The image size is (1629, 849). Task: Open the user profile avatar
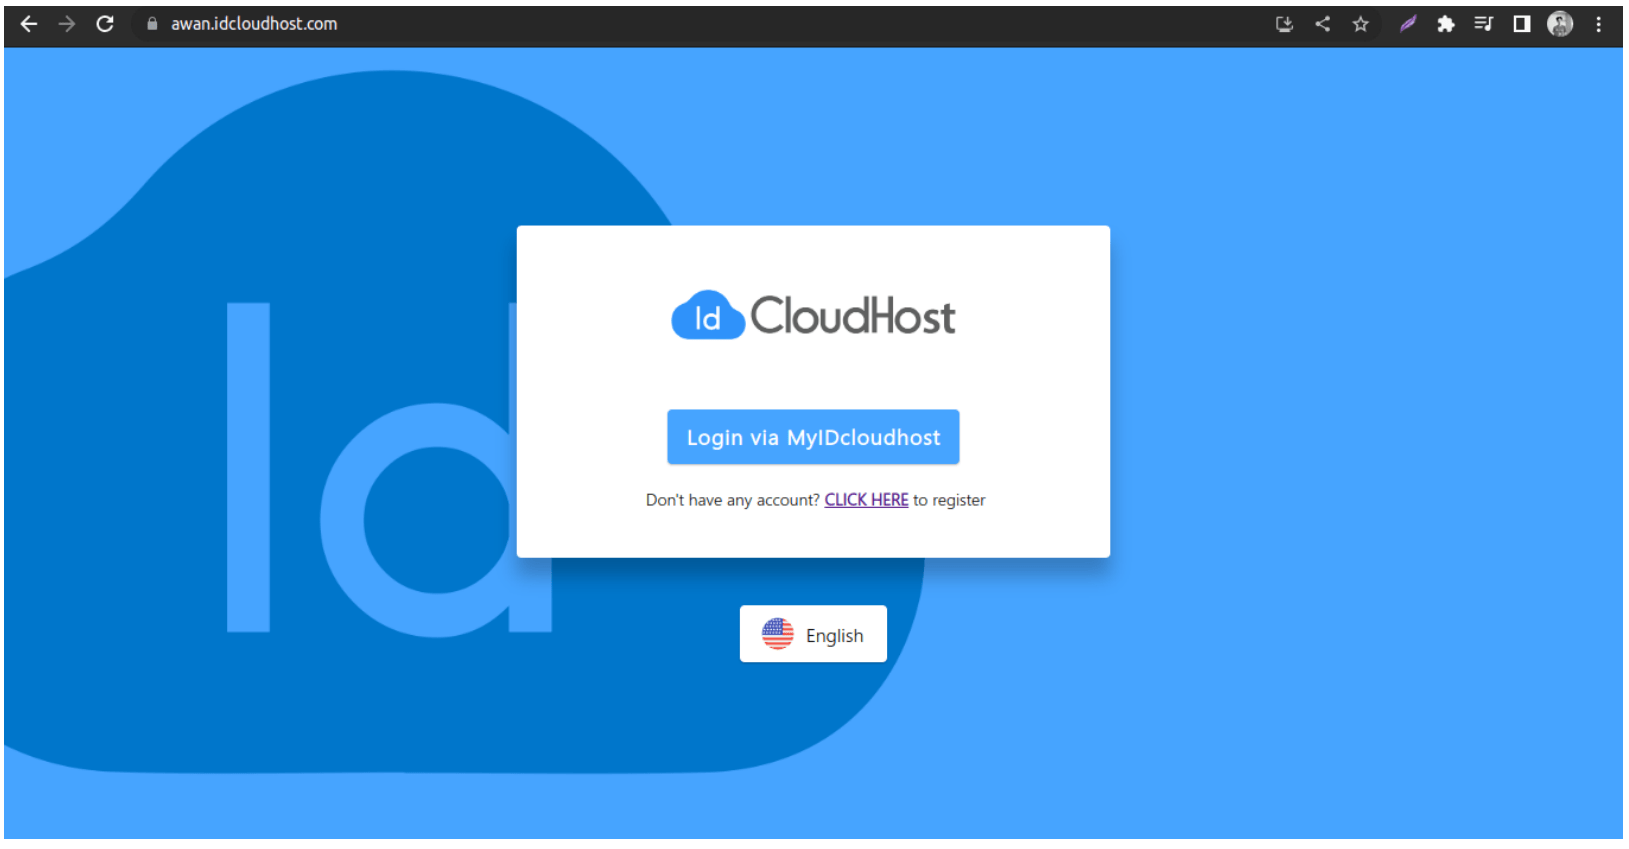(x=1560, y=24)
